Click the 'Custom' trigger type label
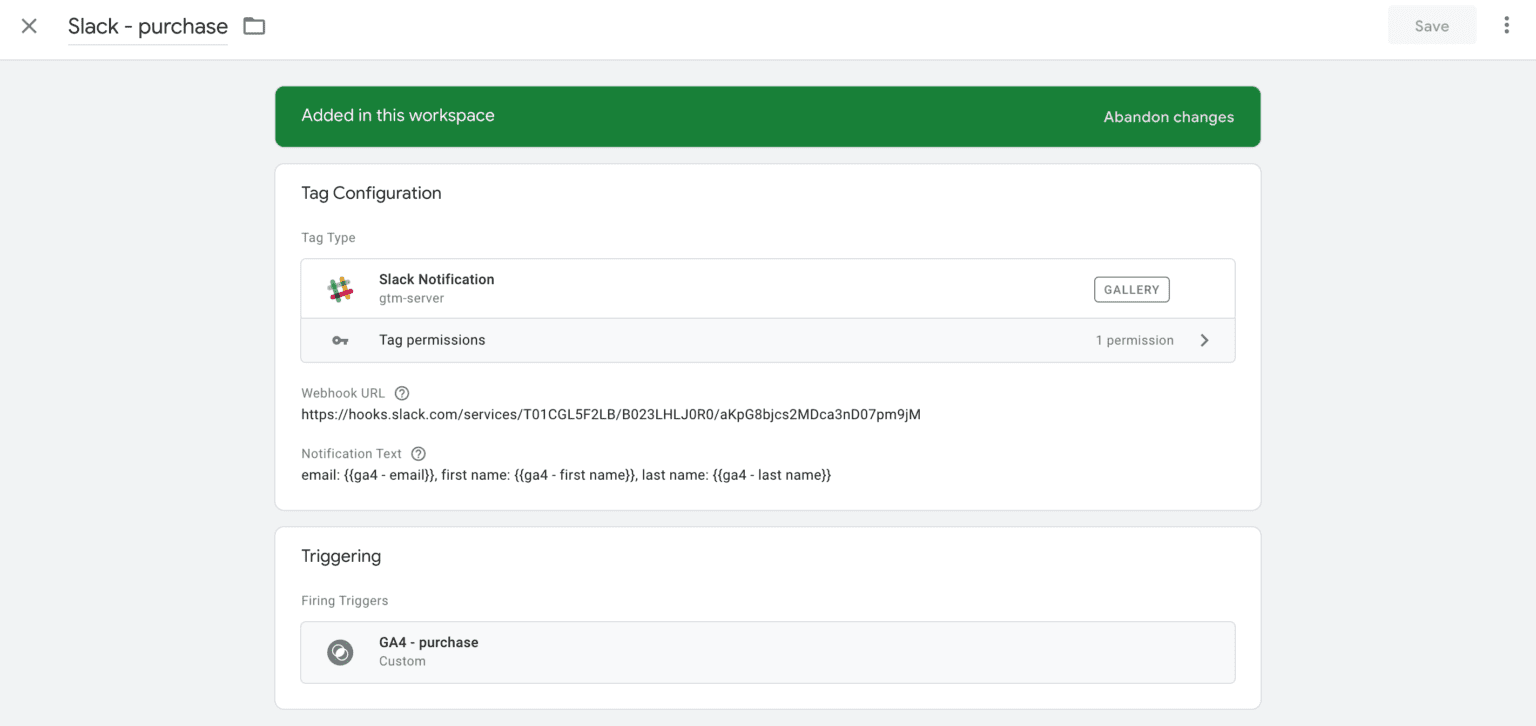This screenshot has height=726, width=1536. coord(402,661)
